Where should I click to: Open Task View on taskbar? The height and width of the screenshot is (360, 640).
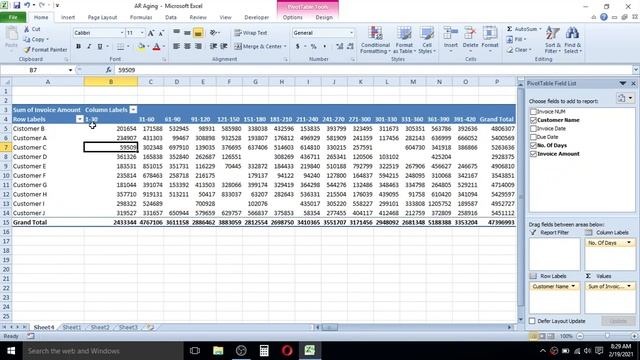[x=195, y=350]
